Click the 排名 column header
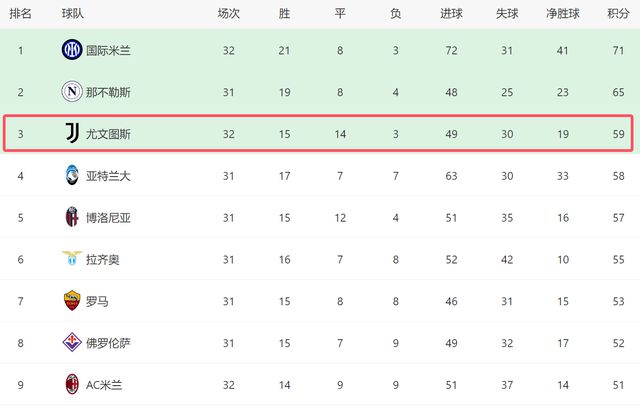This screenshot has width=640, height=407. coord(20,14)
